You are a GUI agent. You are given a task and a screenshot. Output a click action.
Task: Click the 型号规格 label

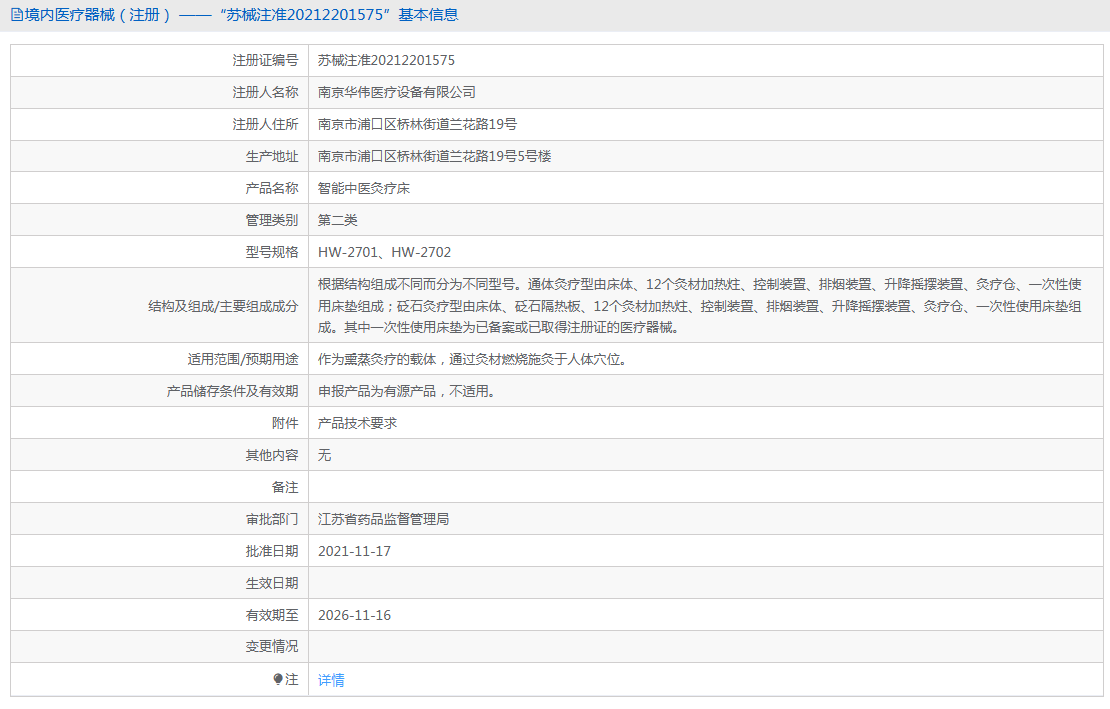272,253
